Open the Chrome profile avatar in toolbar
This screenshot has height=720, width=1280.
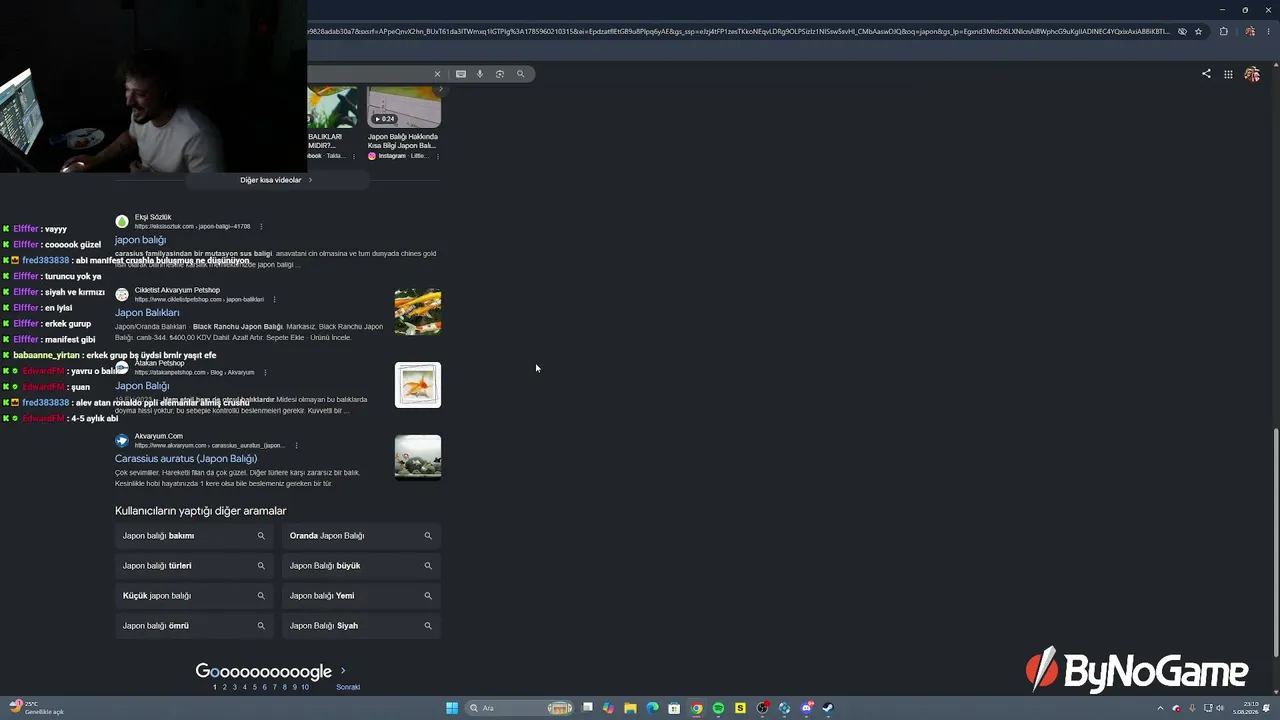pyautogui.click(x=1250, y=31)
